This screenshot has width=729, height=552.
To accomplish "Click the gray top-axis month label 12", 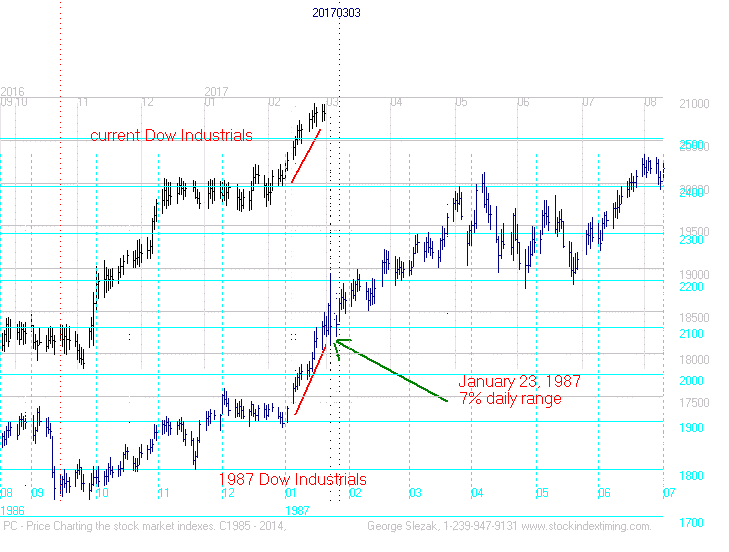I will 147,102.
